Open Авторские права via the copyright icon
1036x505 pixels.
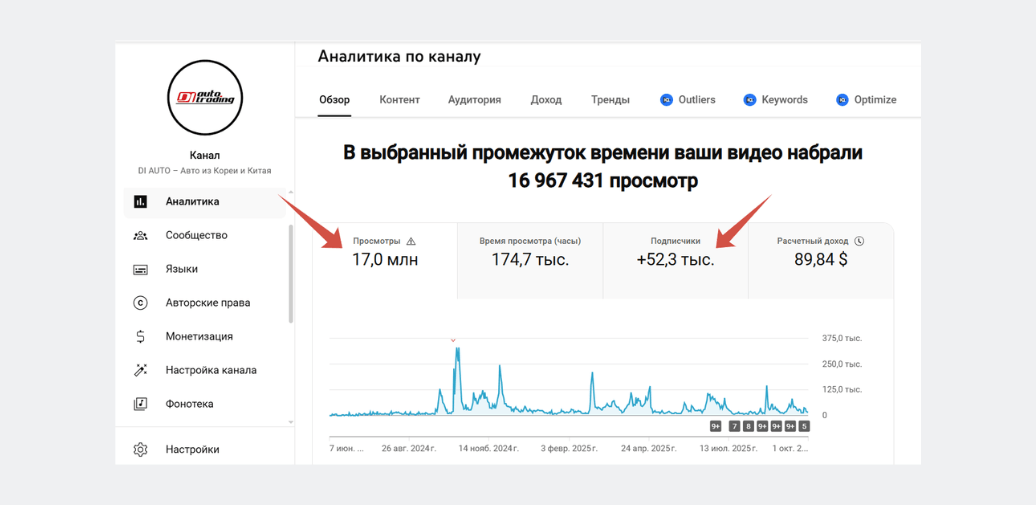(140, 303)
